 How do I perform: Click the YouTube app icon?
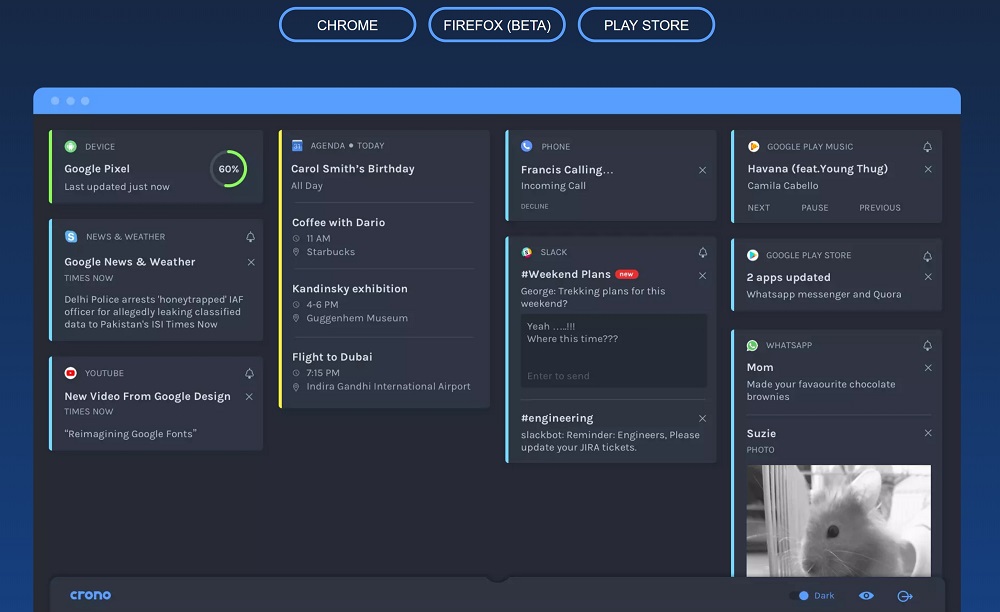tap(71, 373)
